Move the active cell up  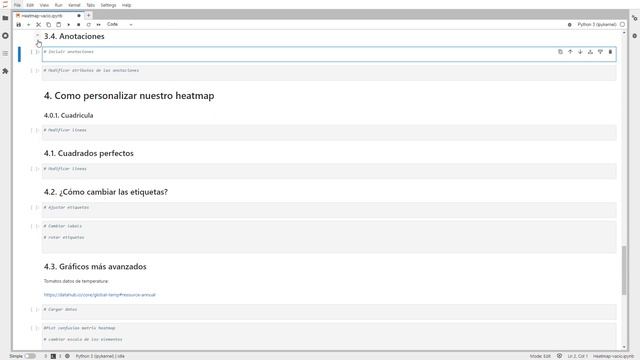click(570, 52)
